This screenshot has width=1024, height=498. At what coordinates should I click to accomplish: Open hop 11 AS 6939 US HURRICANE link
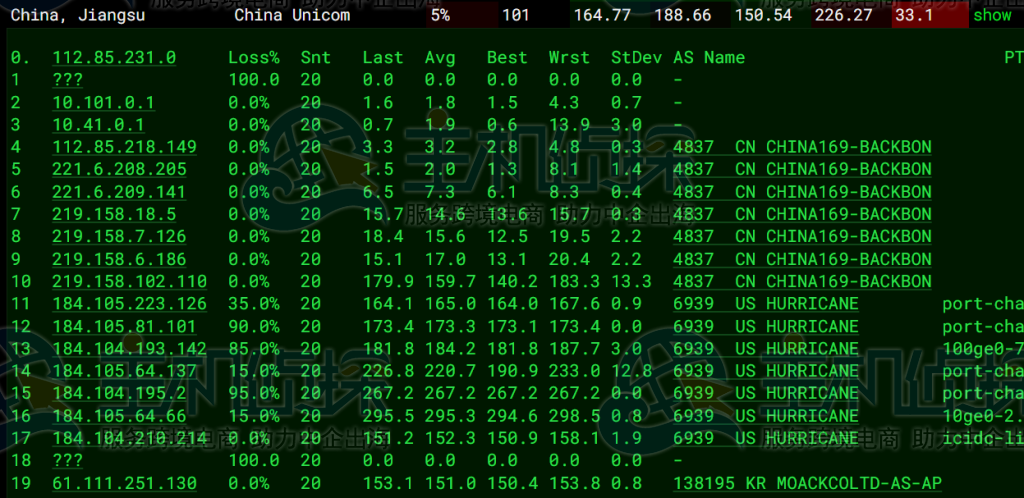[766, 304]
